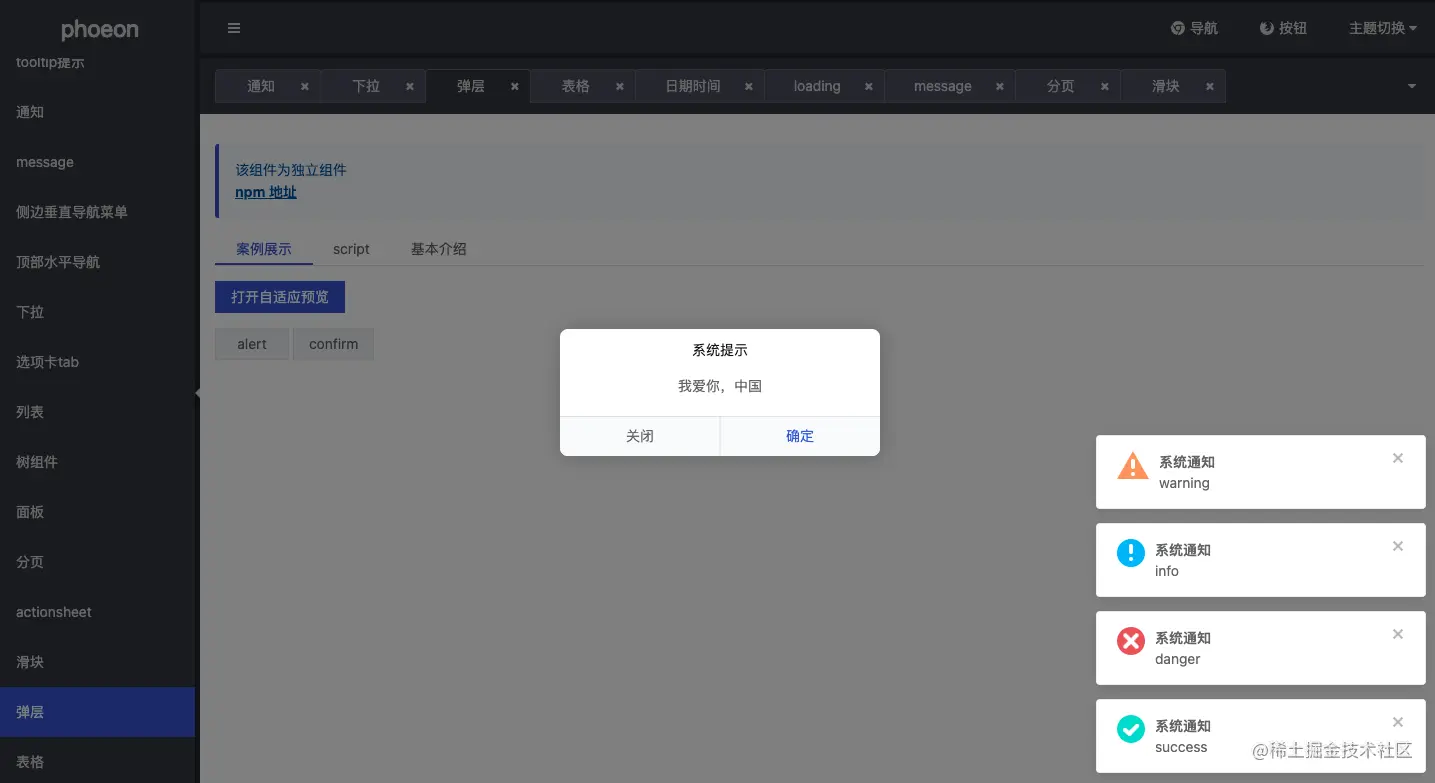Open 列表 in the sidebar
1435x783 pixels.
coord(97,412)
